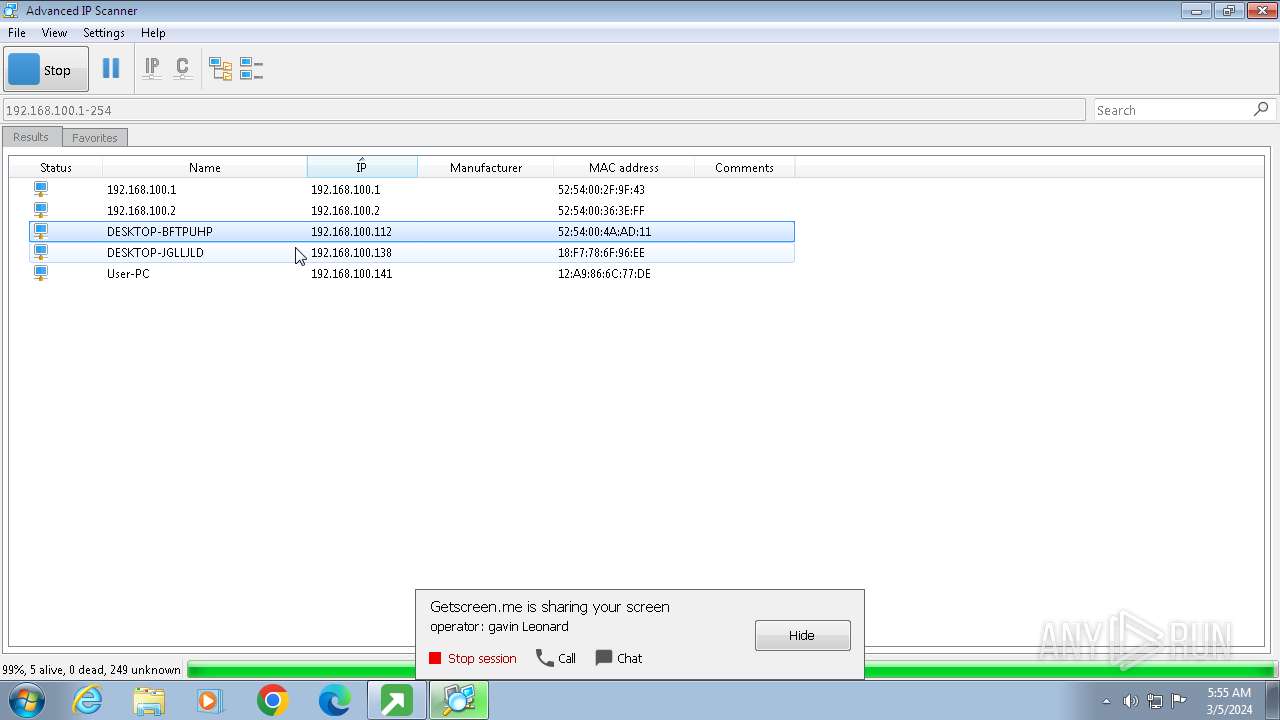Screen dimensions: 1280x720
Task: Click the C subnet class toolbar icon
Action: coord(182,69)
